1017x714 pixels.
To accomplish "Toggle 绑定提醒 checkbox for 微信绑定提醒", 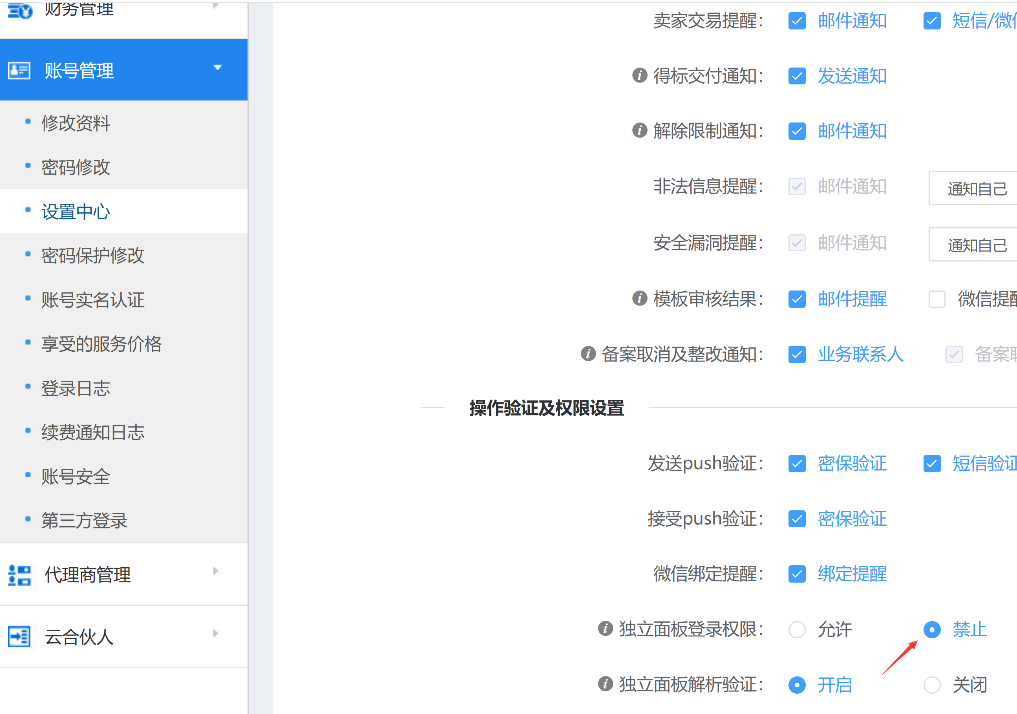I will pos(797,574).
